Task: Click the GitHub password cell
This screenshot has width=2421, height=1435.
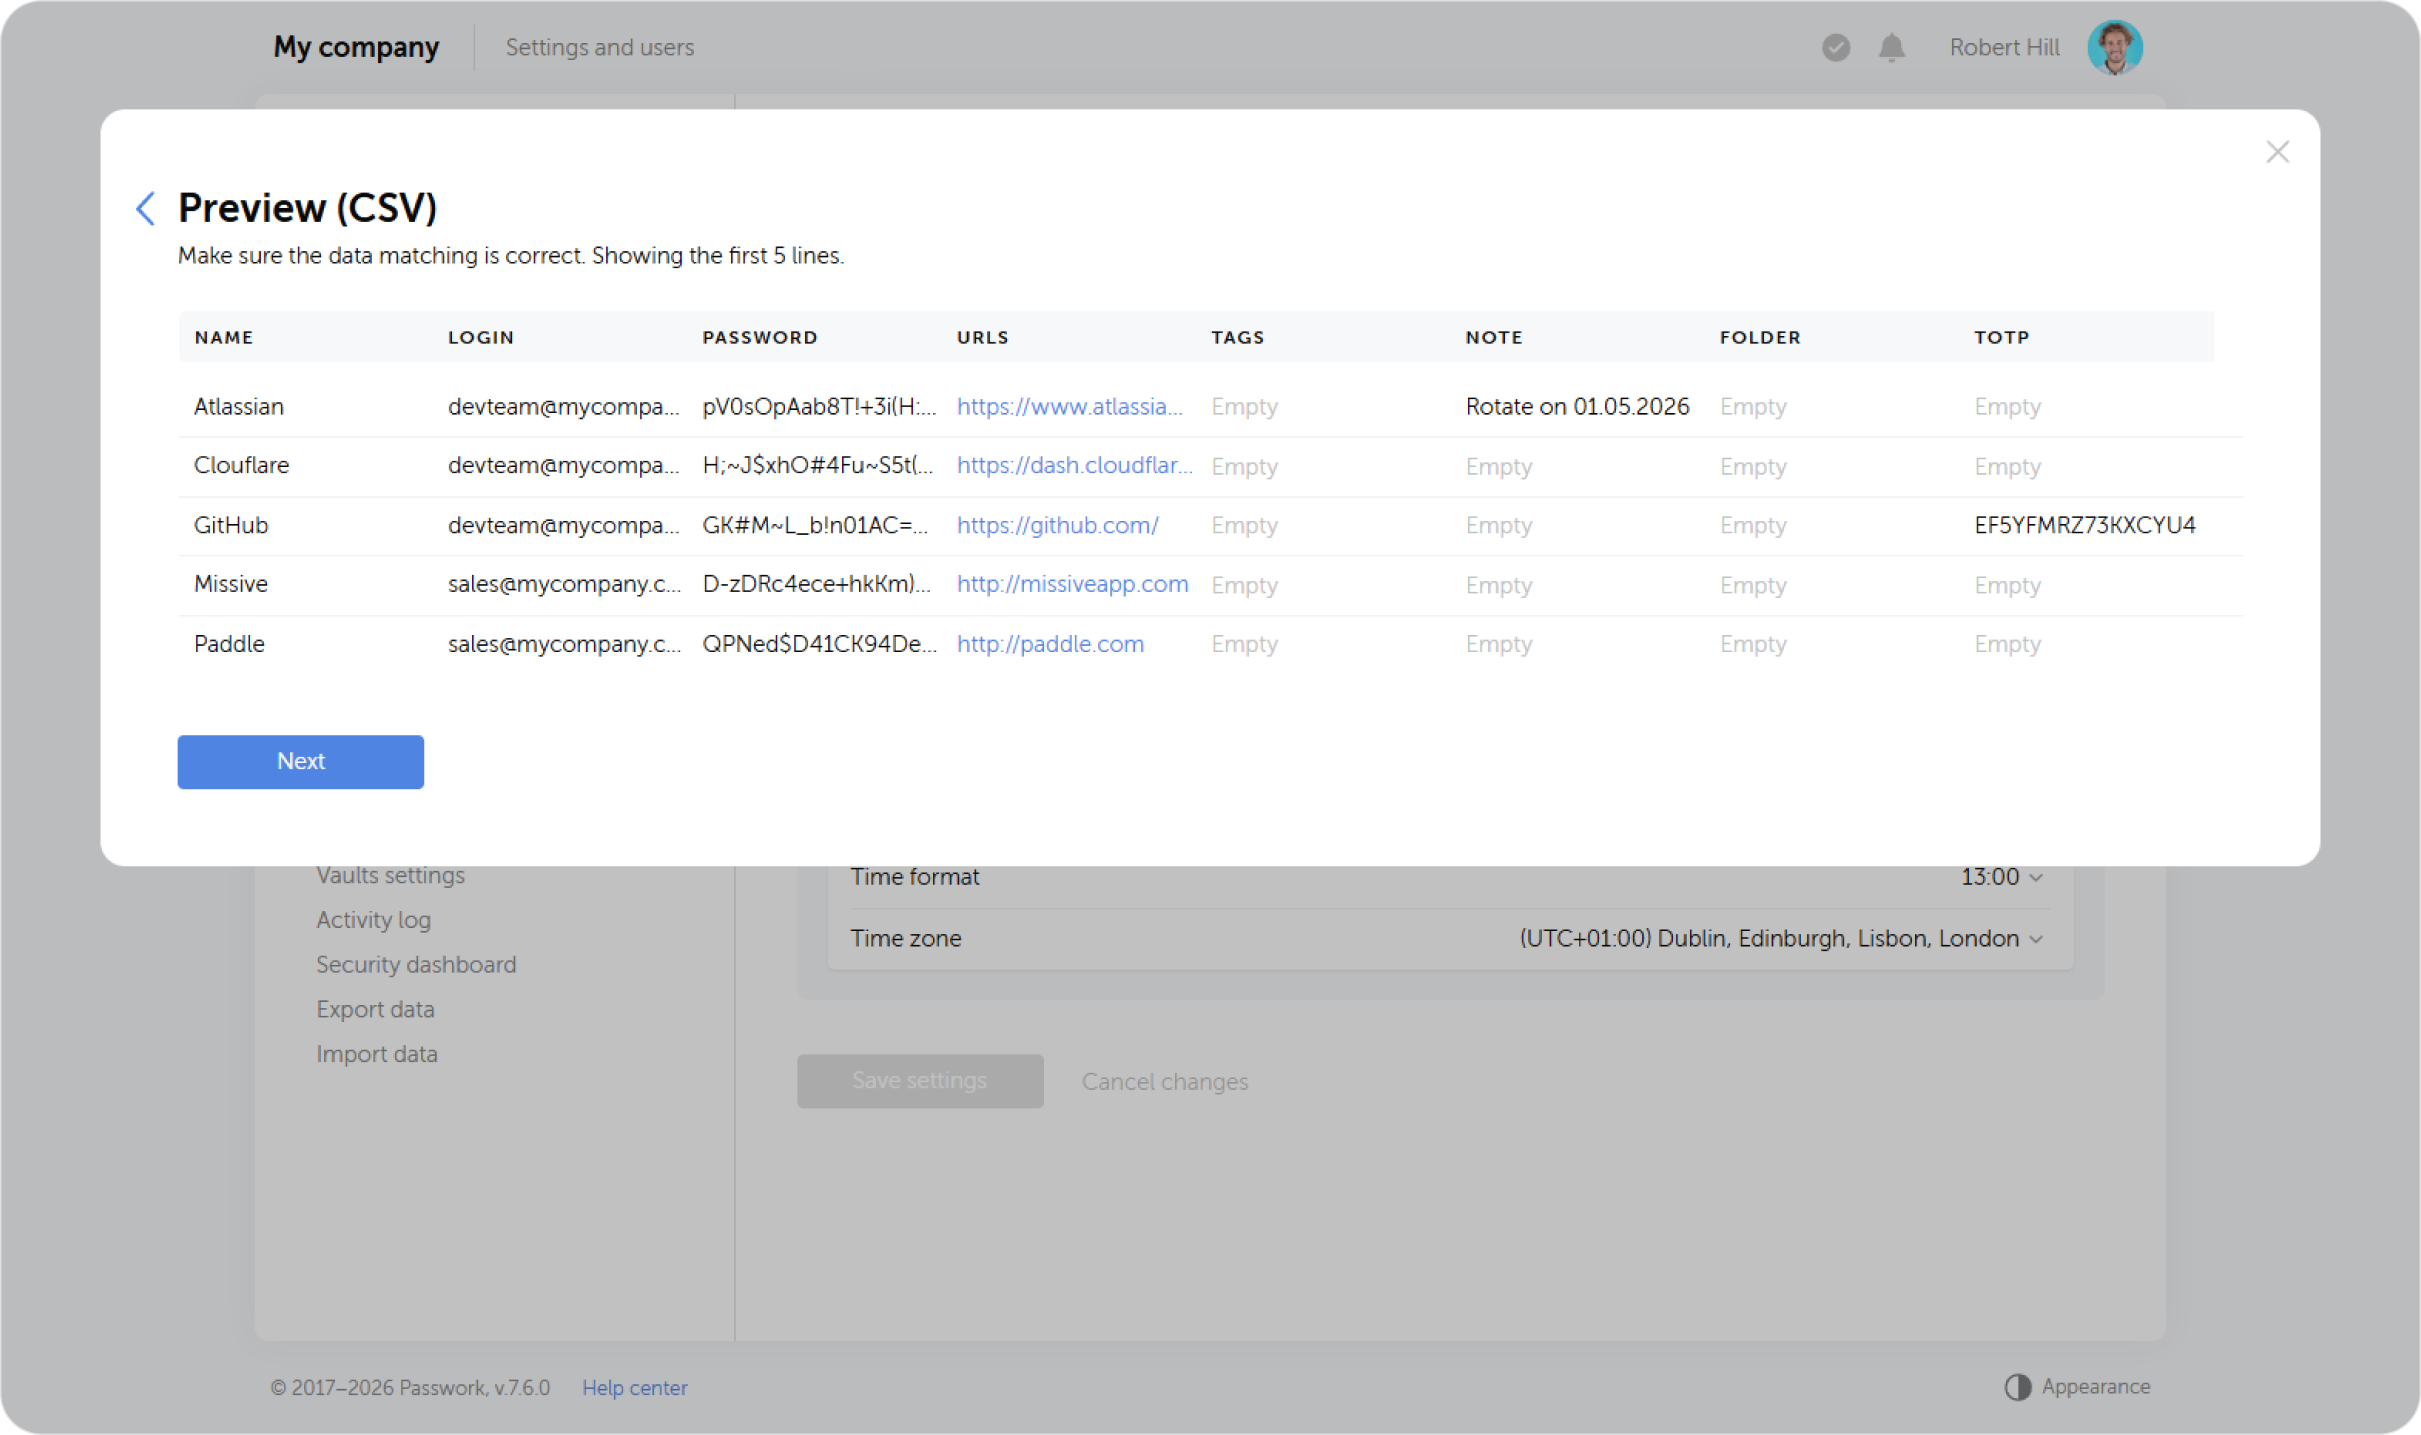Action: coord(815,524)
